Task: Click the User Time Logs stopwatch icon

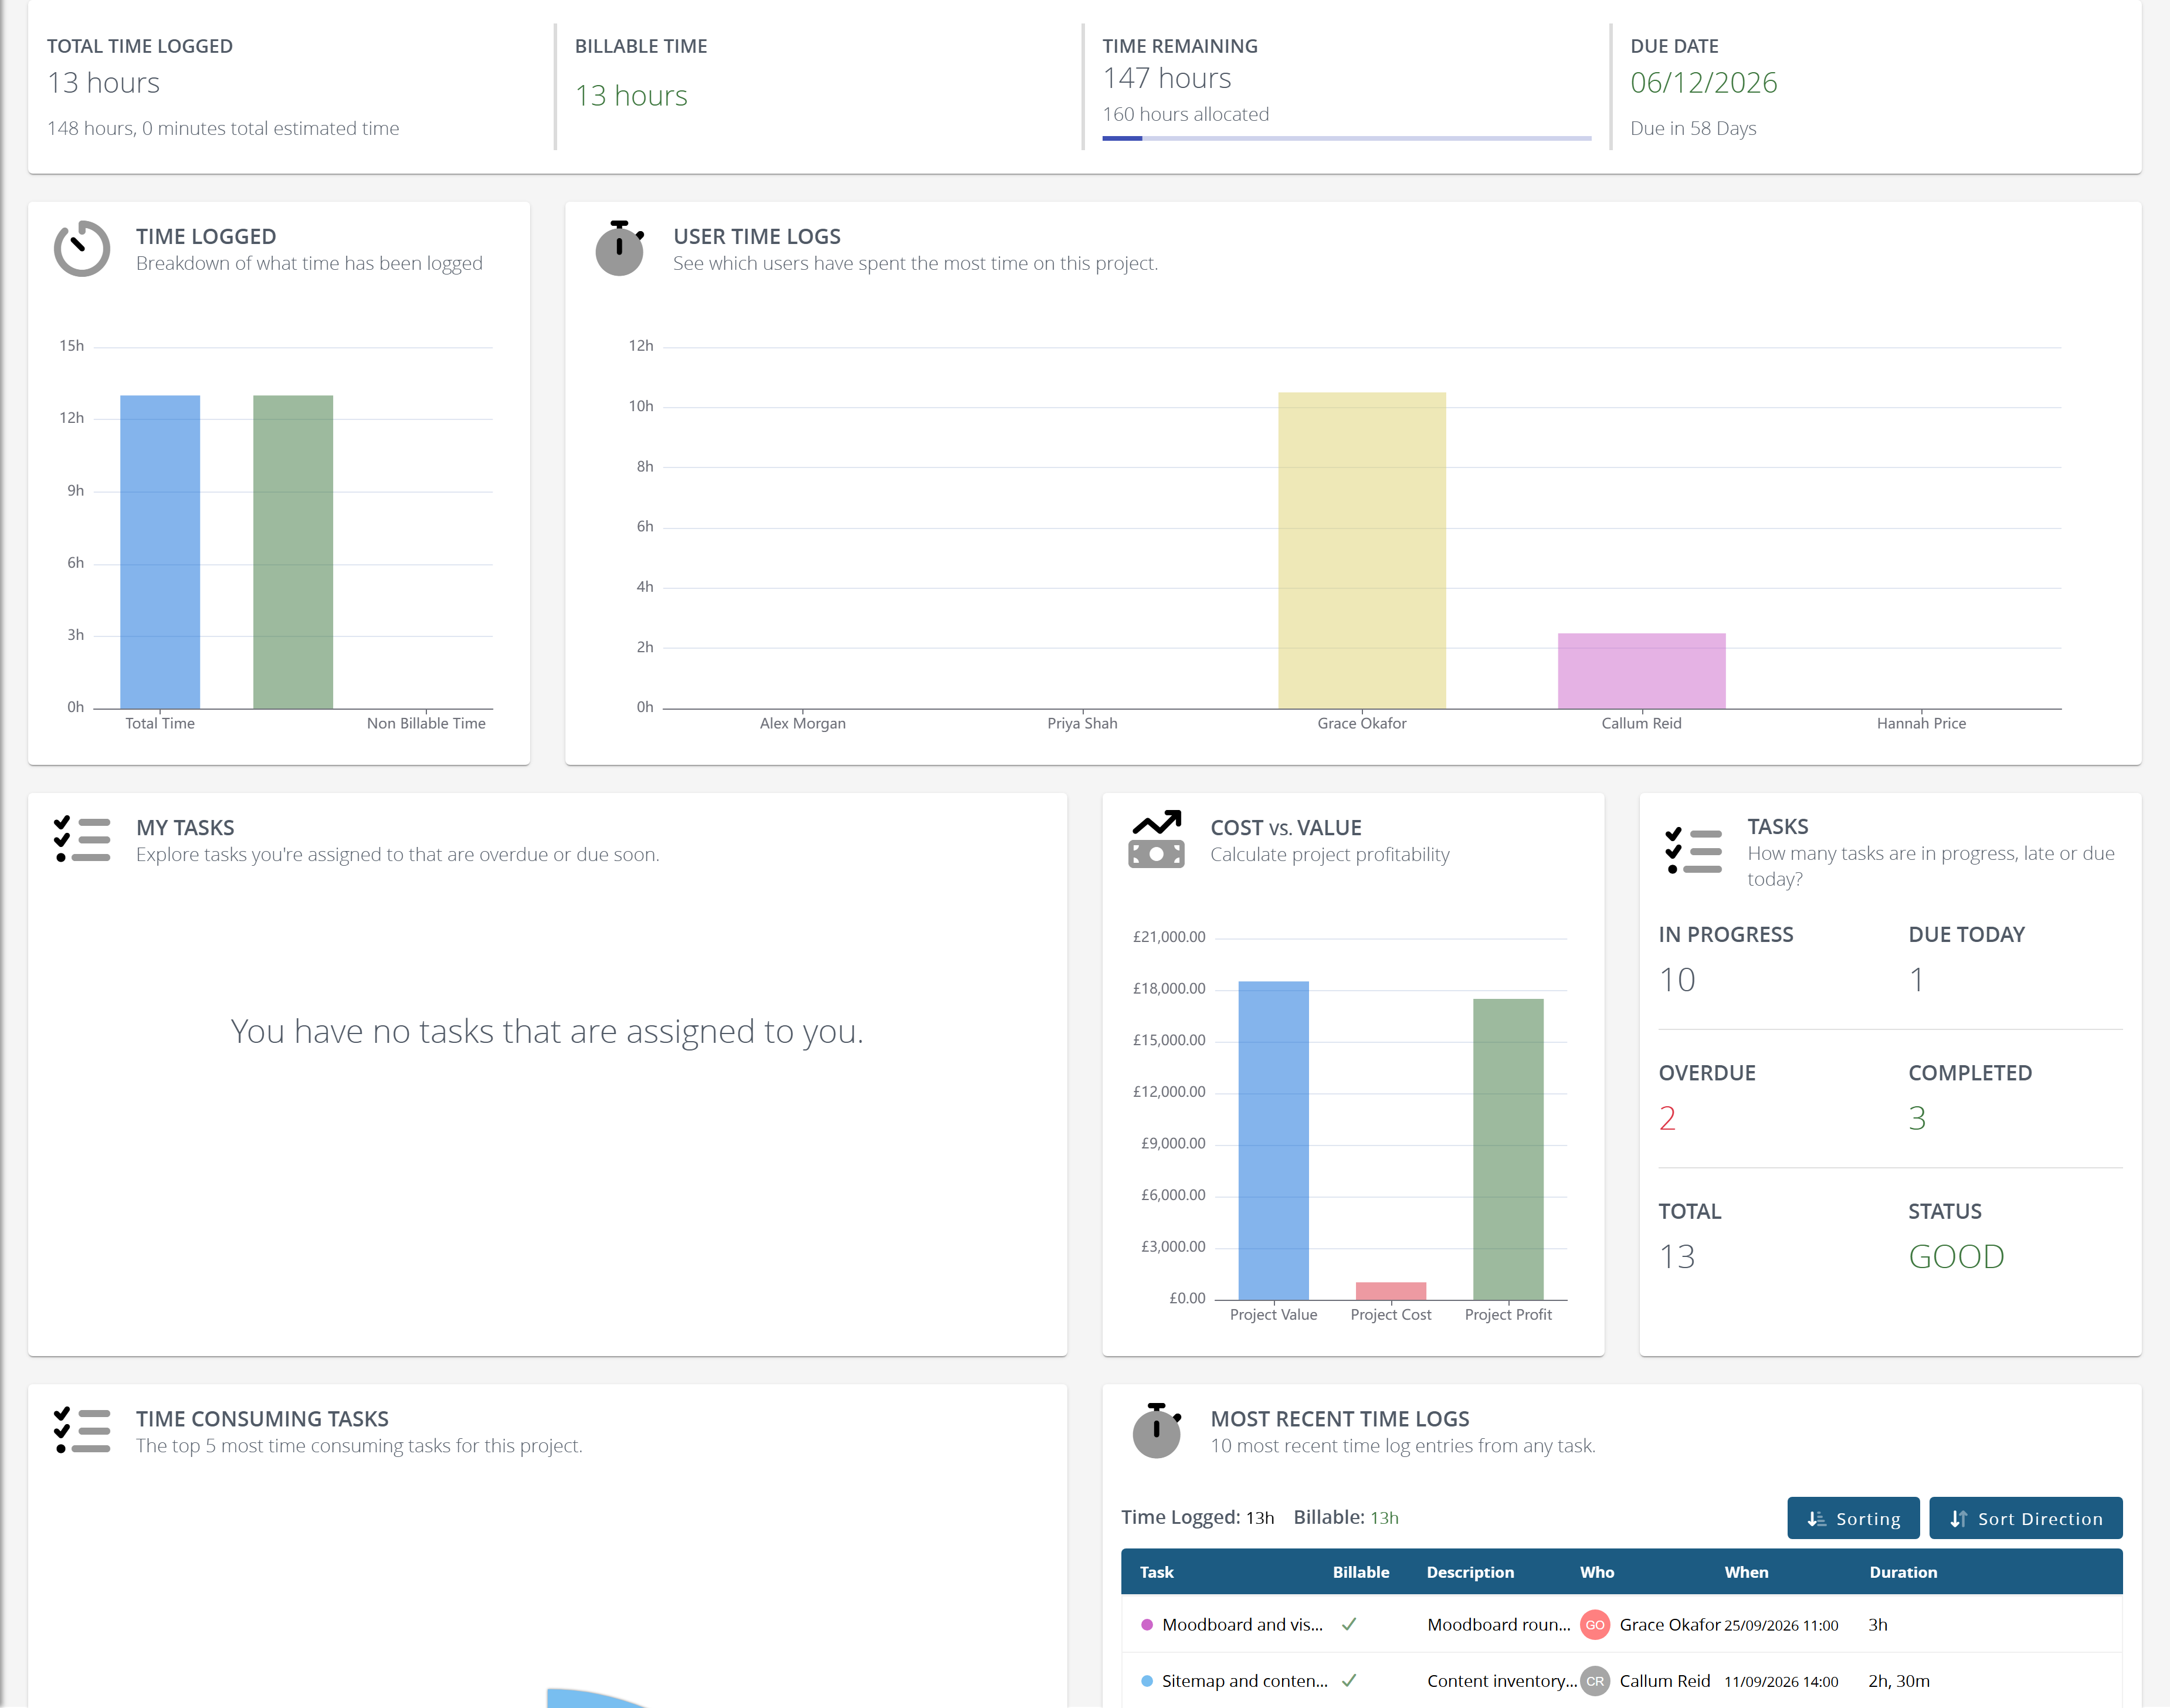Action: (620, 249)
